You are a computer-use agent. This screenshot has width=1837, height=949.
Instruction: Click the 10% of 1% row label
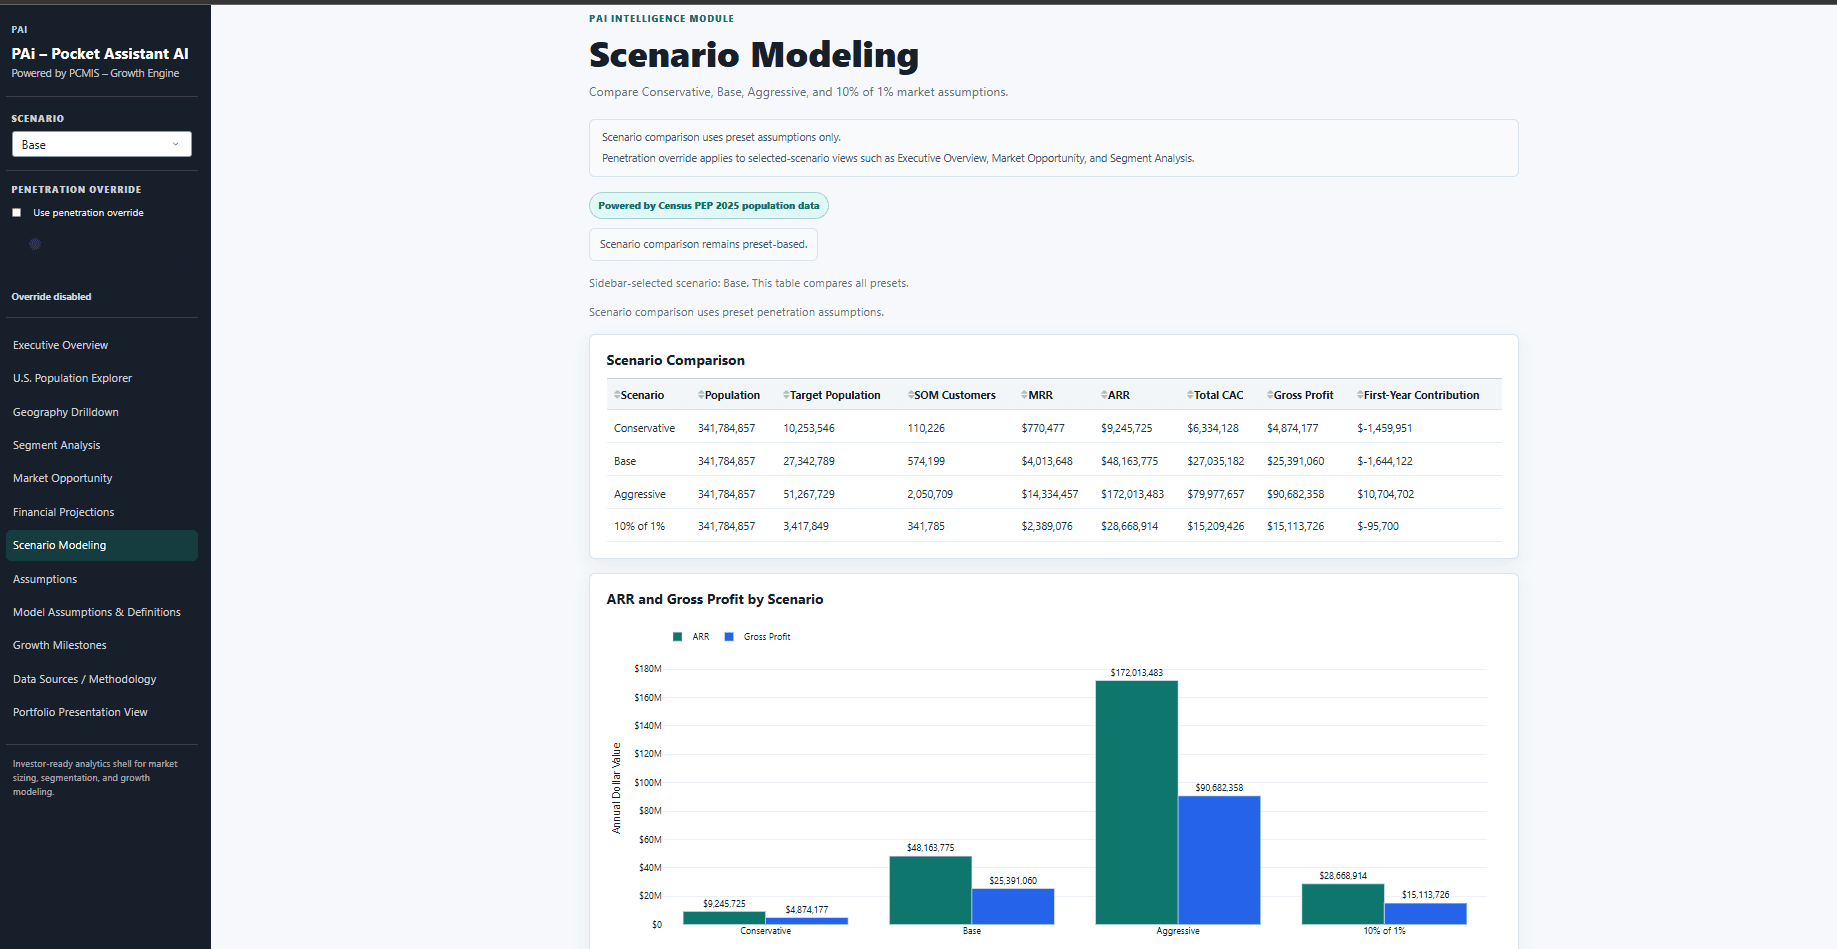639,526
